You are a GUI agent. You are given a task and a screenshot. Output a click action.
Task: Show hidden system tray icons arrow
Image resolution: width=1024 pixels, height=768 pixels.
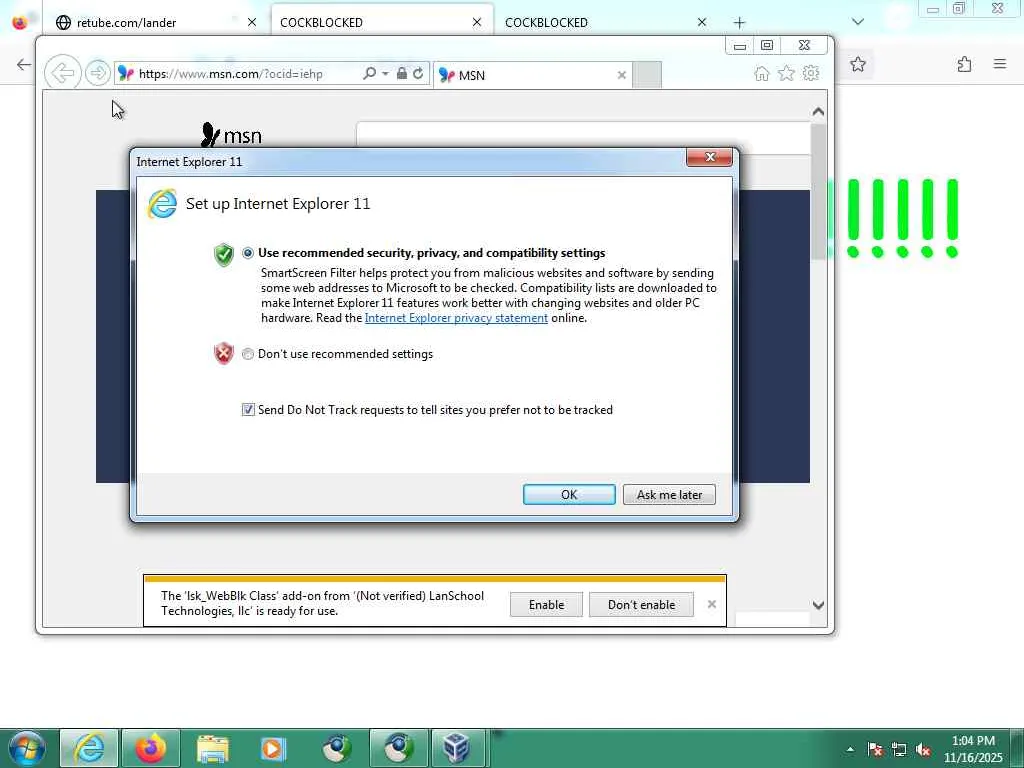click(850, 749)
